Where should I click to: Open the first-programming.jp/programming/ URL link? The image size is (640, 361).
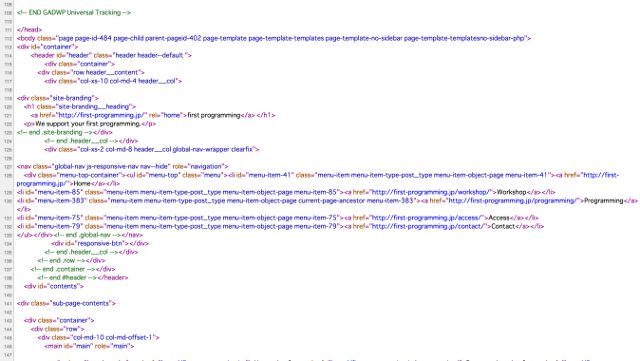click(x=513, y=201)
